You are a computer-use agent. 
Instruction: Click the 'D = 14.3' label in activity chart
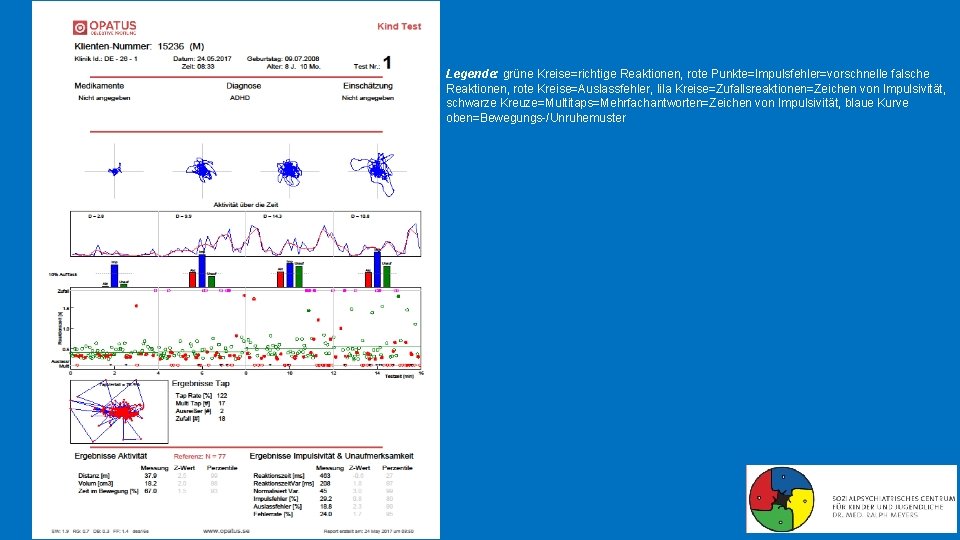(x=272, y=217)
